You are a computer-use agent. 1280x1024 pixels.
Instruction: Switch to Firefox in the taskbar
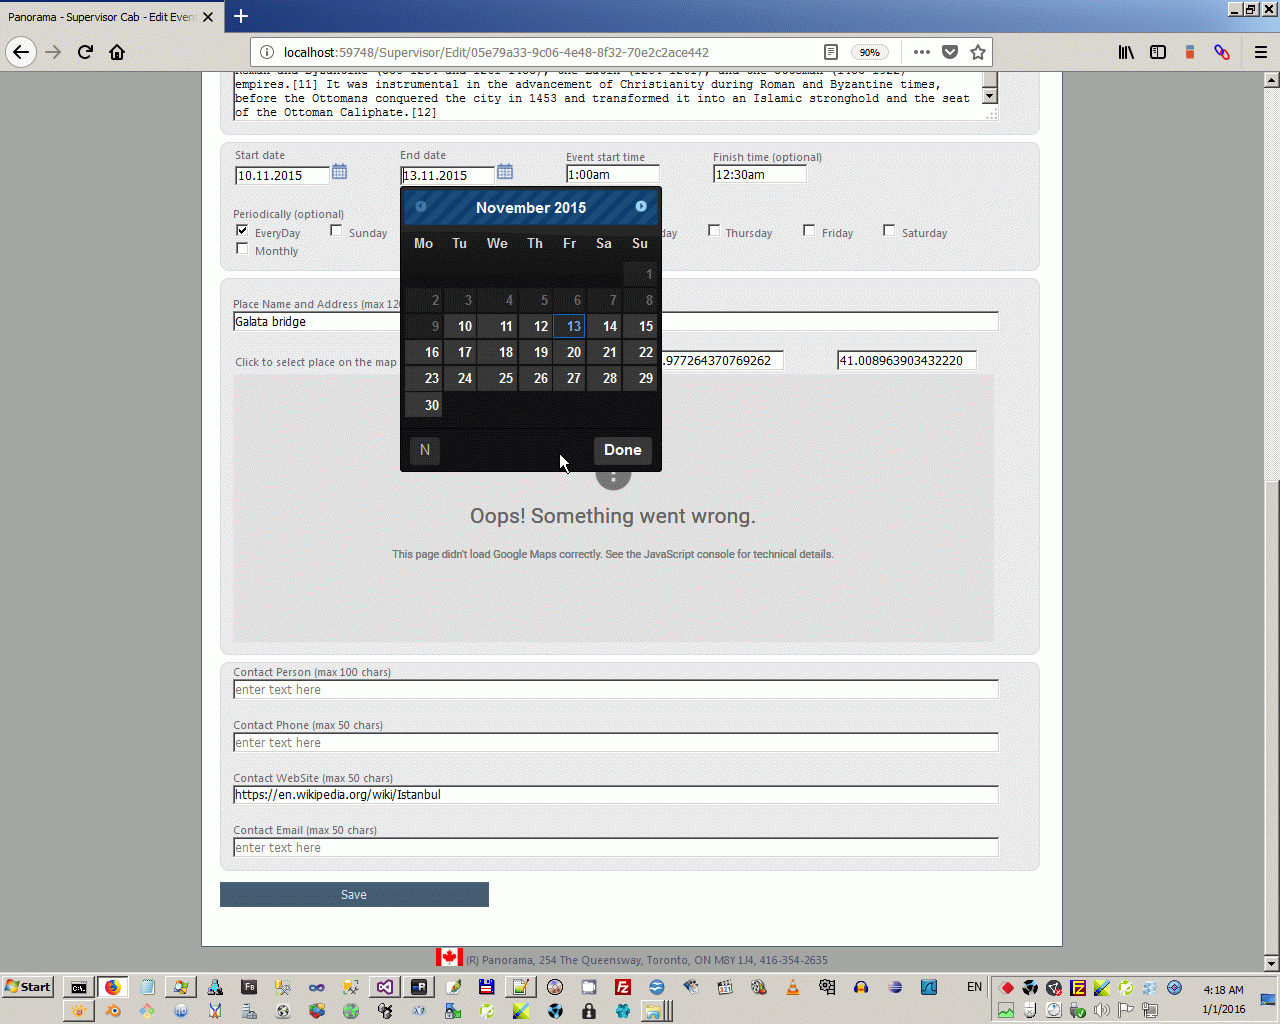coord(113,987)
